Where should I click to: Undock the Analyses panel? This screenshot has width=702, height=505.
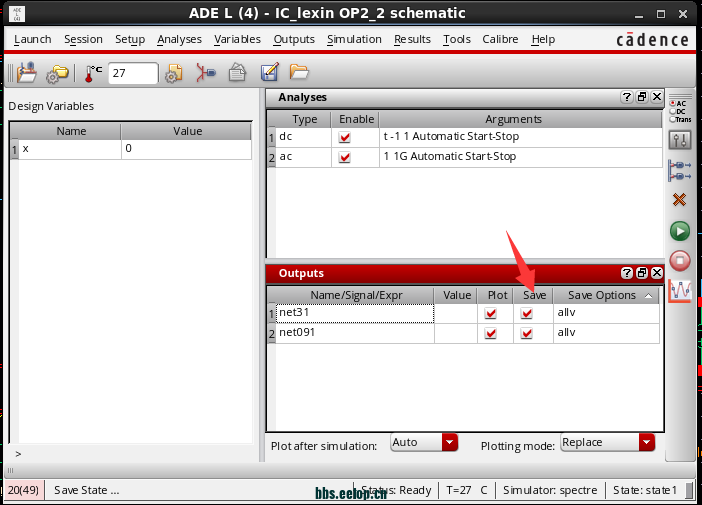click(x=642, y=97)
